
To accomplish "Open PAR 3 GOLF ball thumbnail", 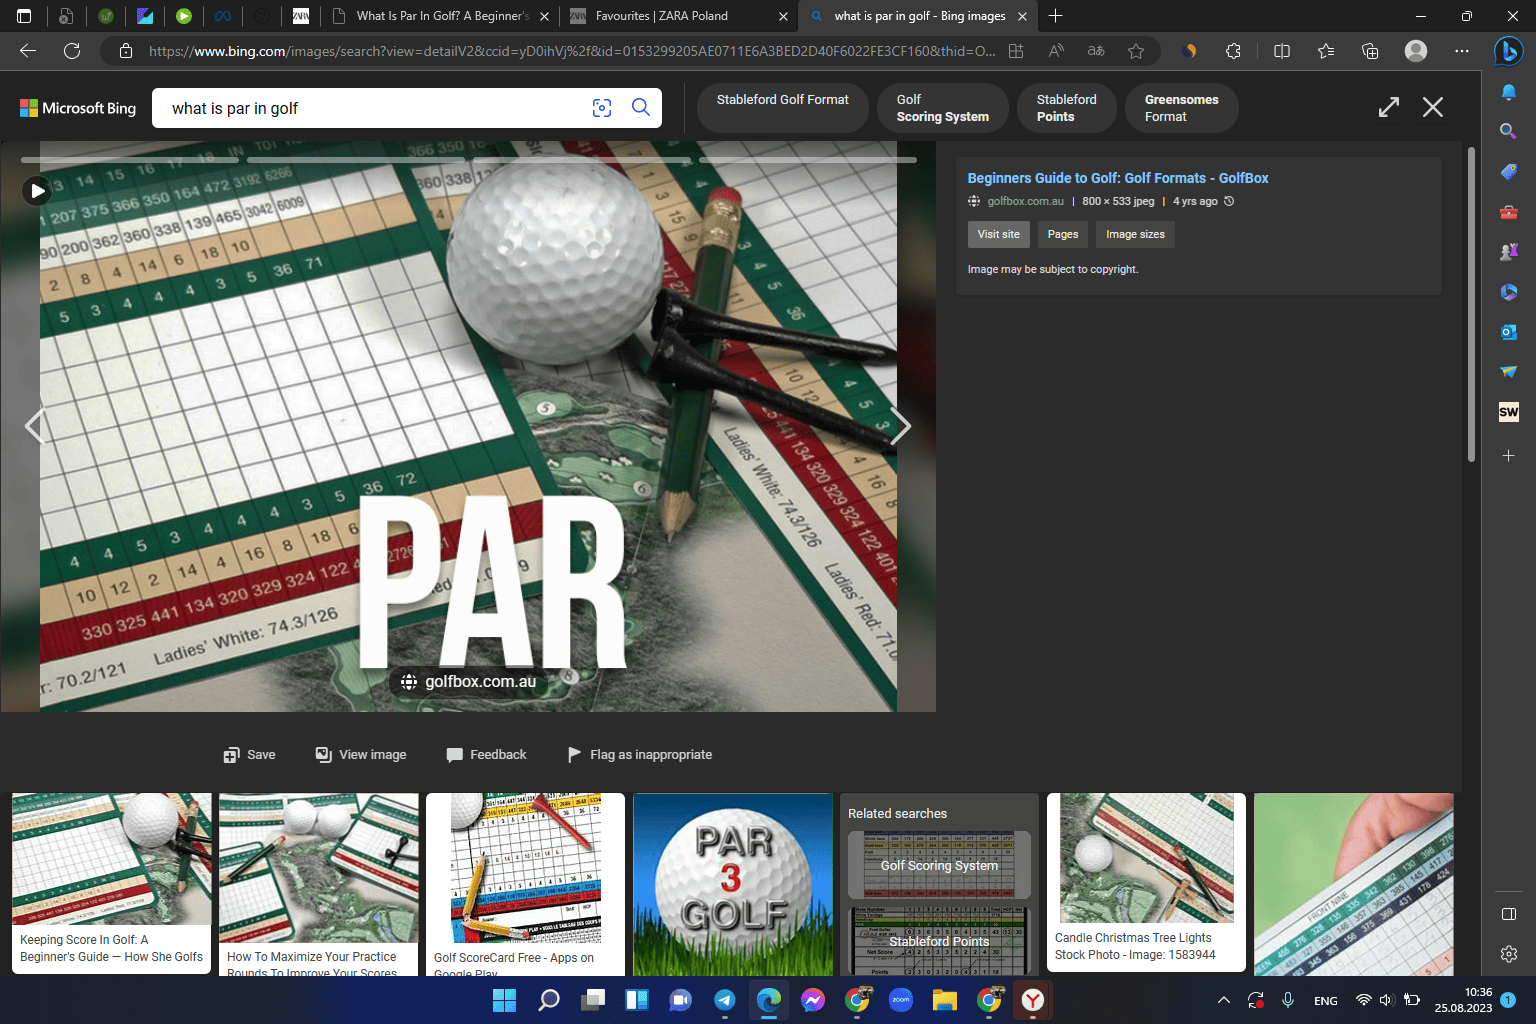I will point(733,885).
